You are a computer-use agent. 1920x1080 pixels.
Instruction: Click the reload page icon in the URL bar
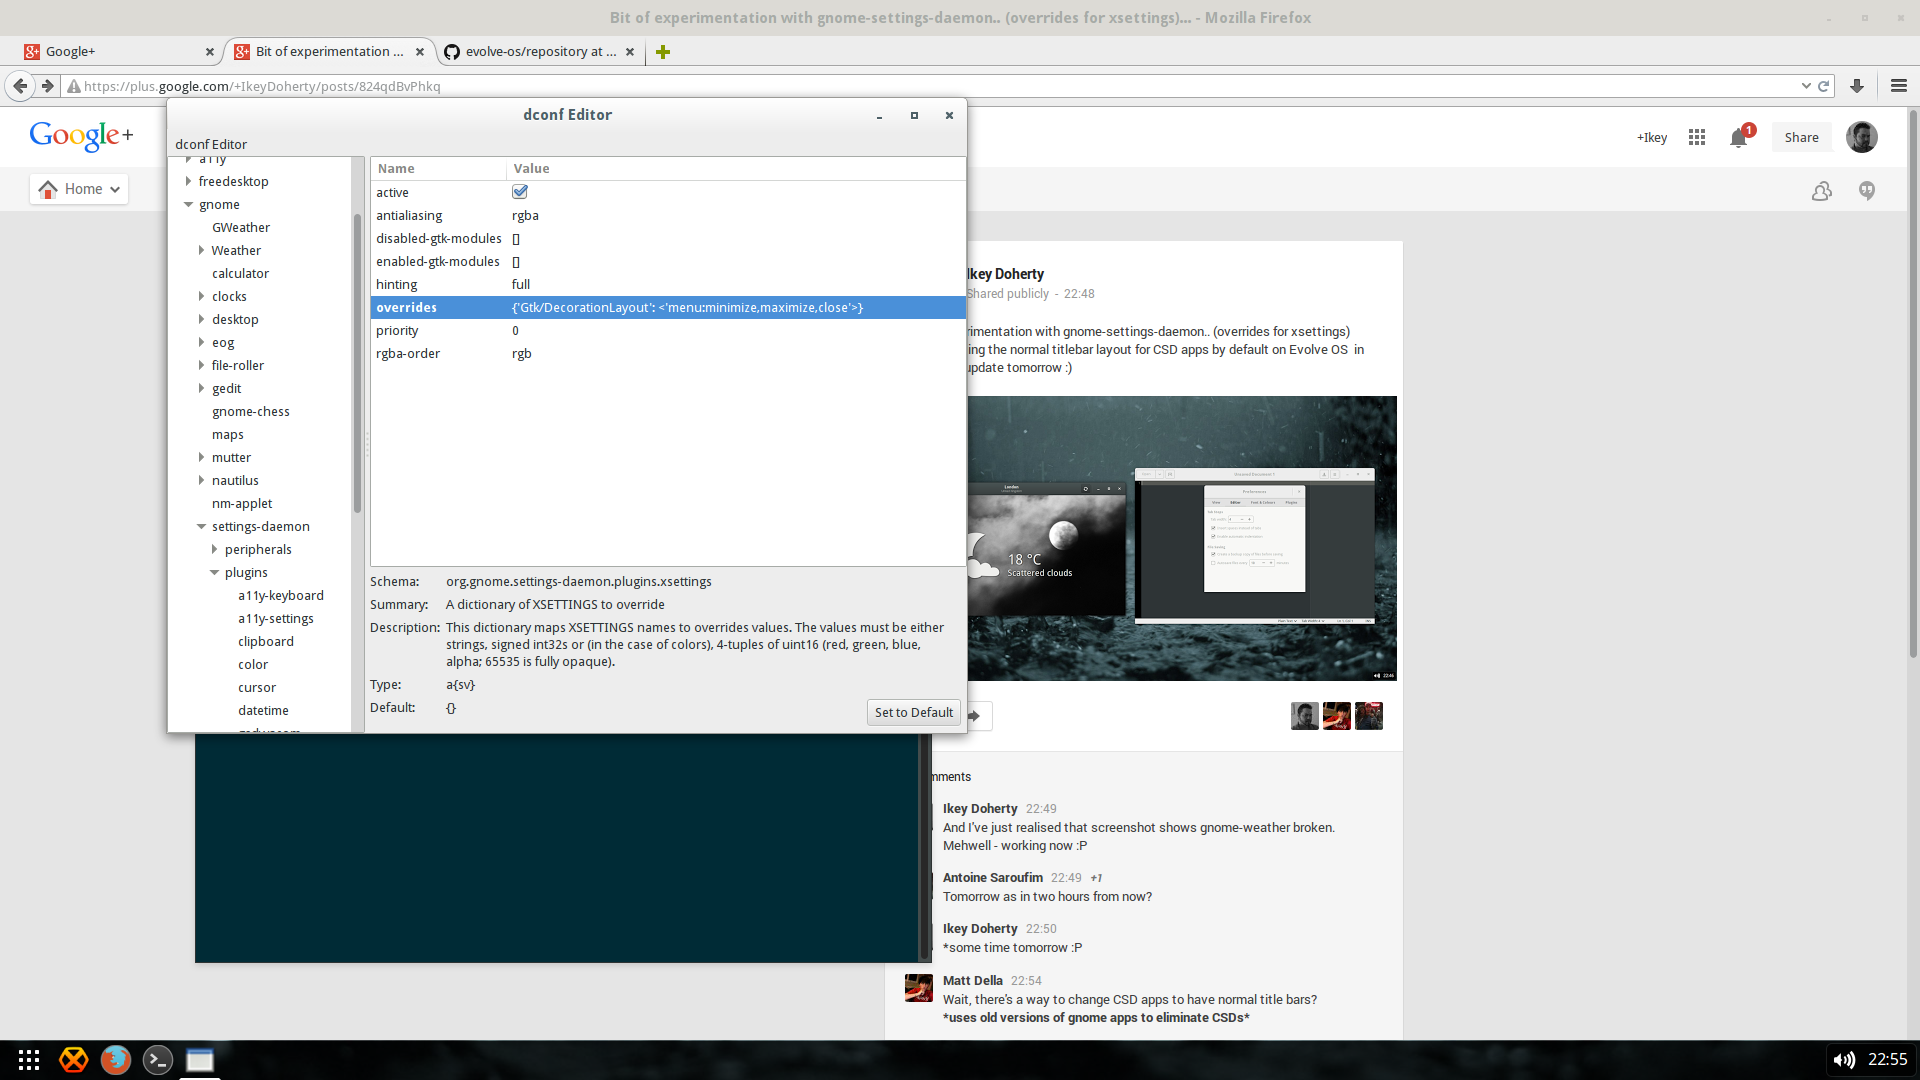pyautogui.click(x=1823, y=86)
